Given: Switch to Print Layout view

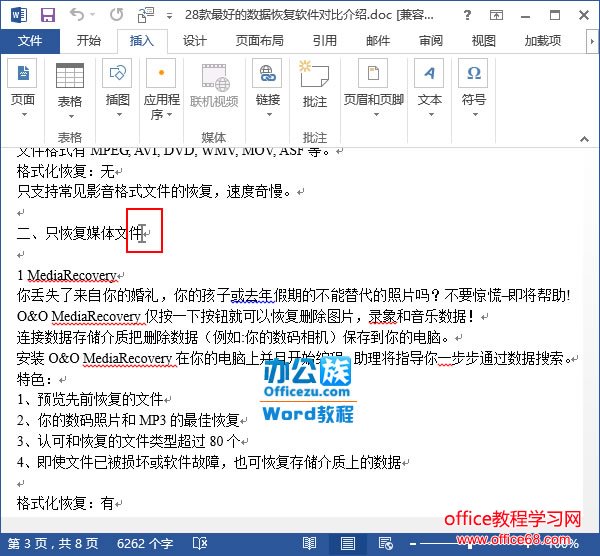Looking at the screenshot, I should pyautogui.click(x=347, y=543).
